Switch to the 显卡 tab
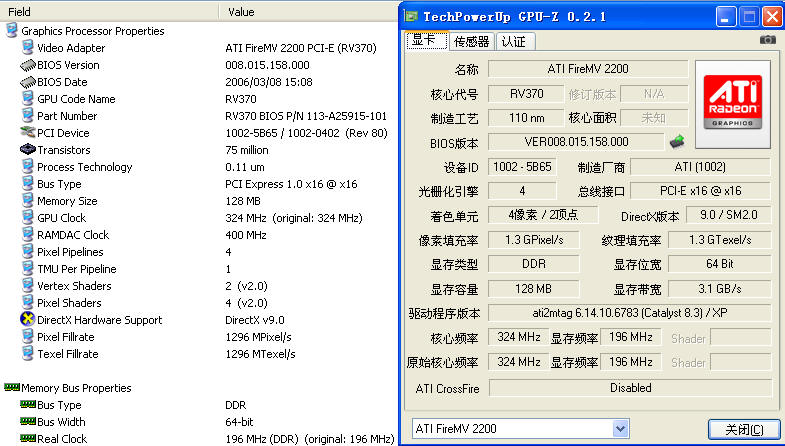Screen dimensions: 785x446 point(427,40)
